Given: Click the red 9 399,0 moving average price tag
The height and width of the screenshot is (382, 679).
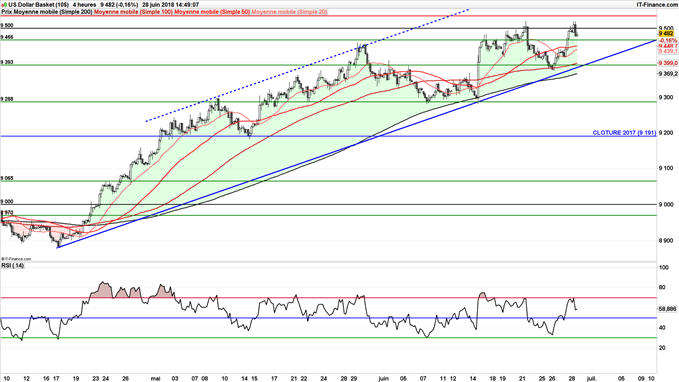Looking at the screenshot, I should pos(668,63).
